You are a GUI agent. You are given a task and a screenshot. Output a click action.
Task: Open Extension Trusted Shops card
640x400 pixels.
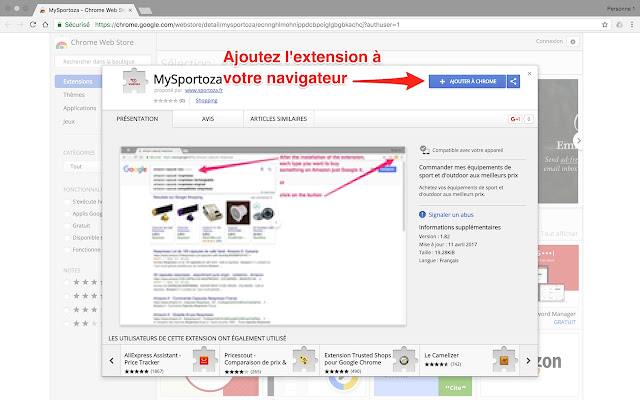click(370, 360)
